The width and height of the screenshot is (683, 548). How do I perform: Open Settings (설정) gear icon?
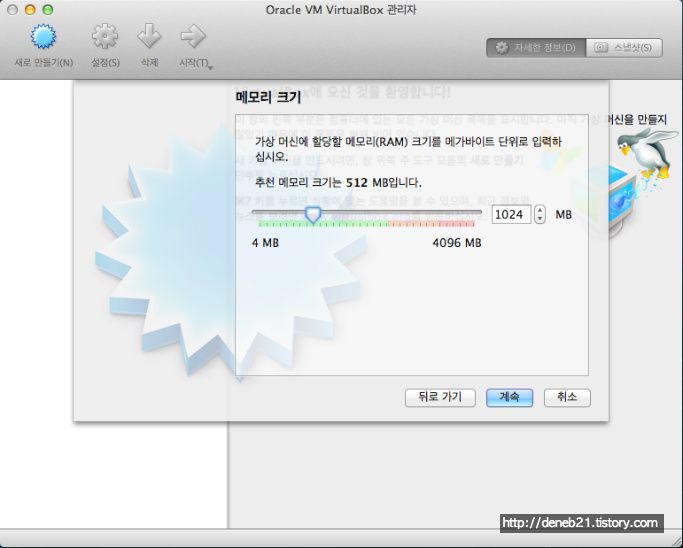105,36
